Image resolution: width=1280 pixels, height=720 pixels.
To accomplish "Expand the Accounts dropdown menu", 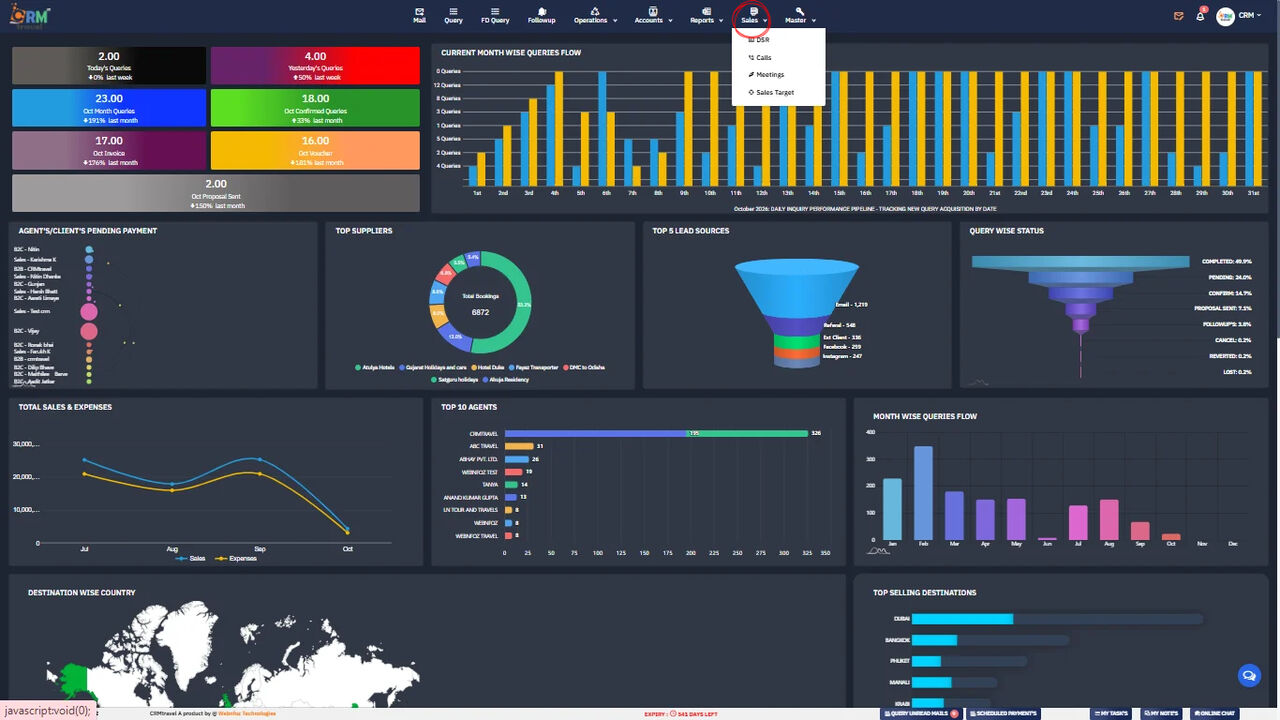I will 652,15.
